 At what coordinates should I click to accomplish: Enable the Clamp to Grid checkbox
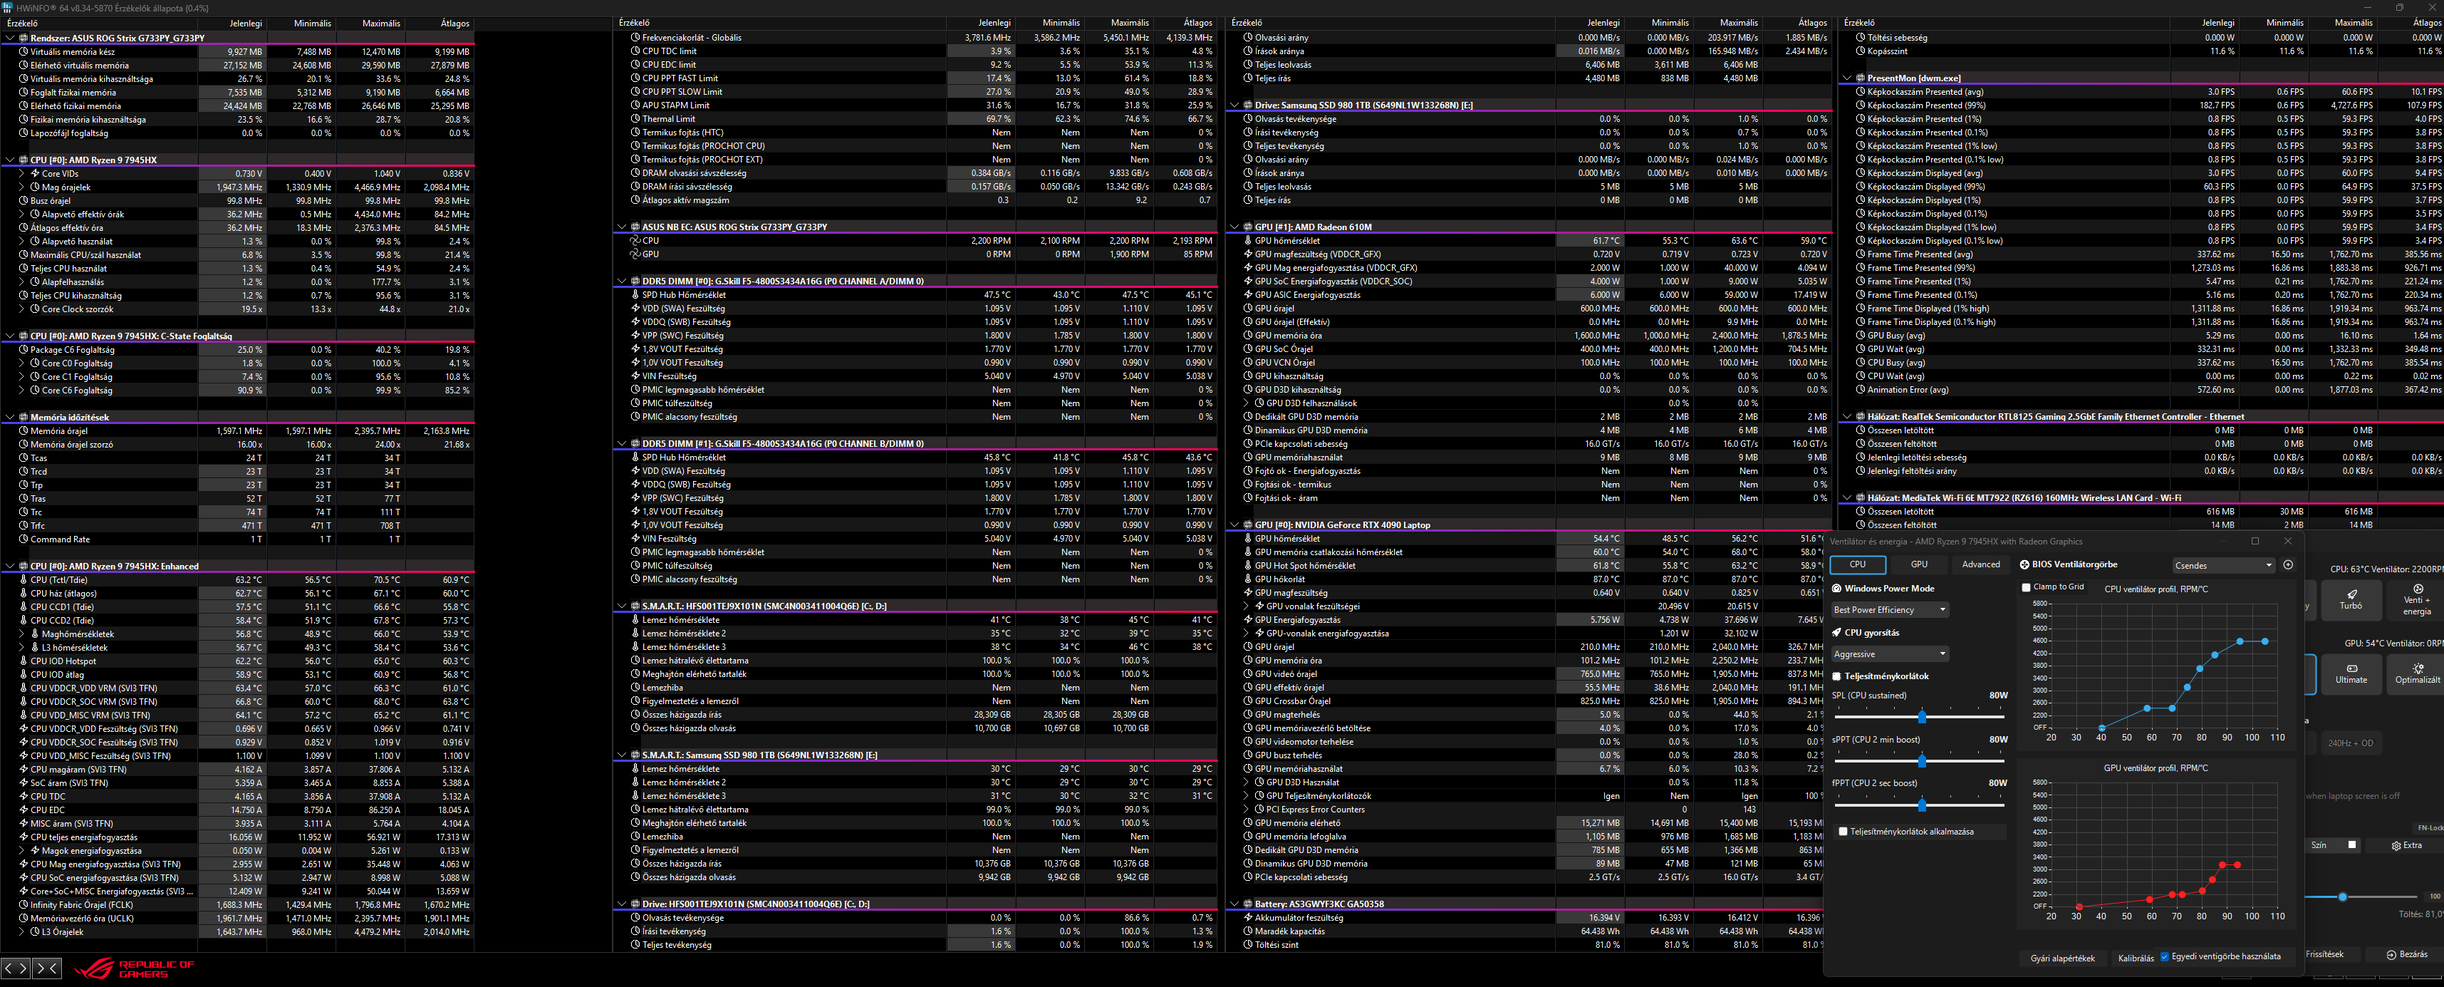(2026, 588)
